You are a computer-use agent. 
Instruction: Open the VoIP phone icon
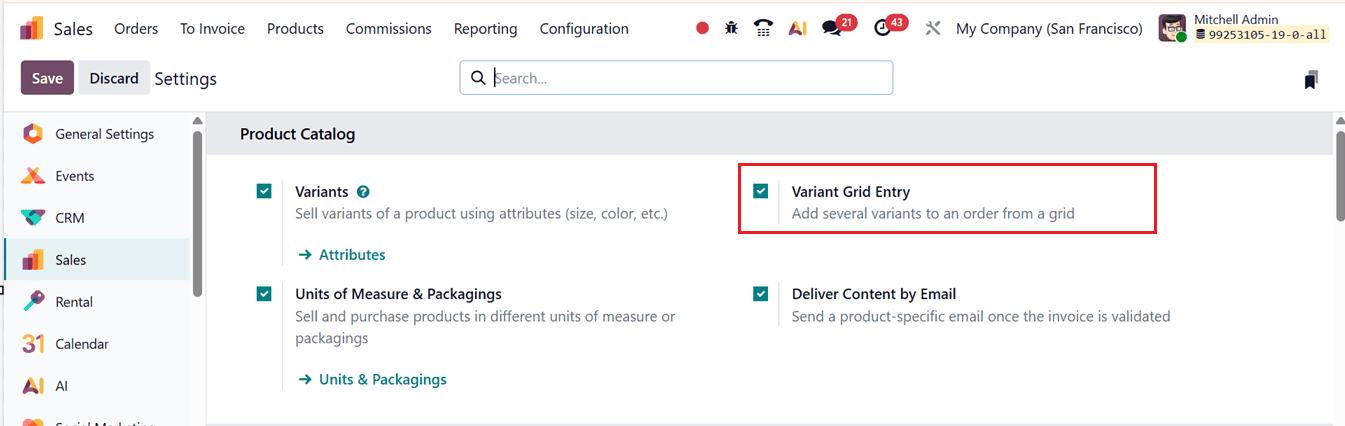764,28
